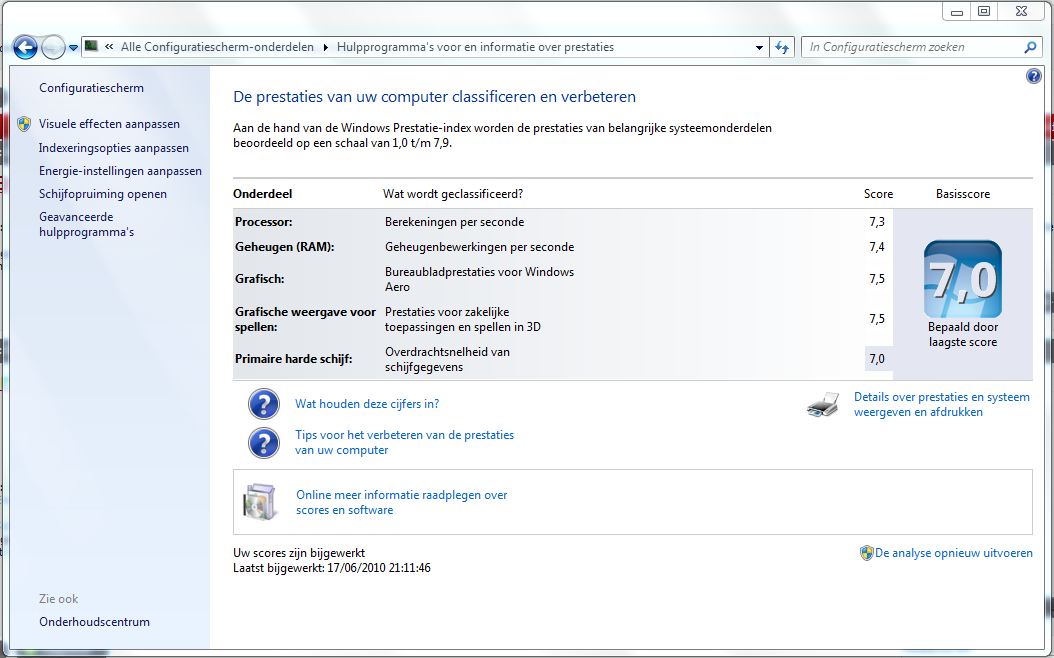Click 'Overdrachtsnelheid van schijfgegevens' description
The width and height of the screenshot is (1054, 658).
click(447, 359)
